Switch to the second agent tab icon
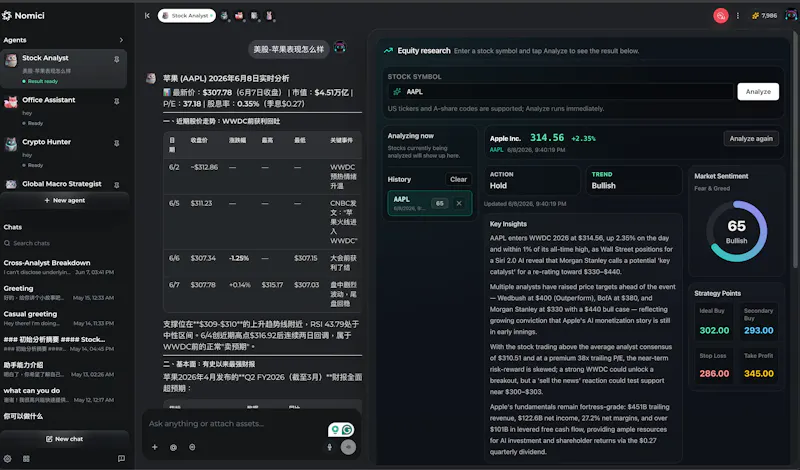This screenshot has width=800, height=470. (224, 16)
